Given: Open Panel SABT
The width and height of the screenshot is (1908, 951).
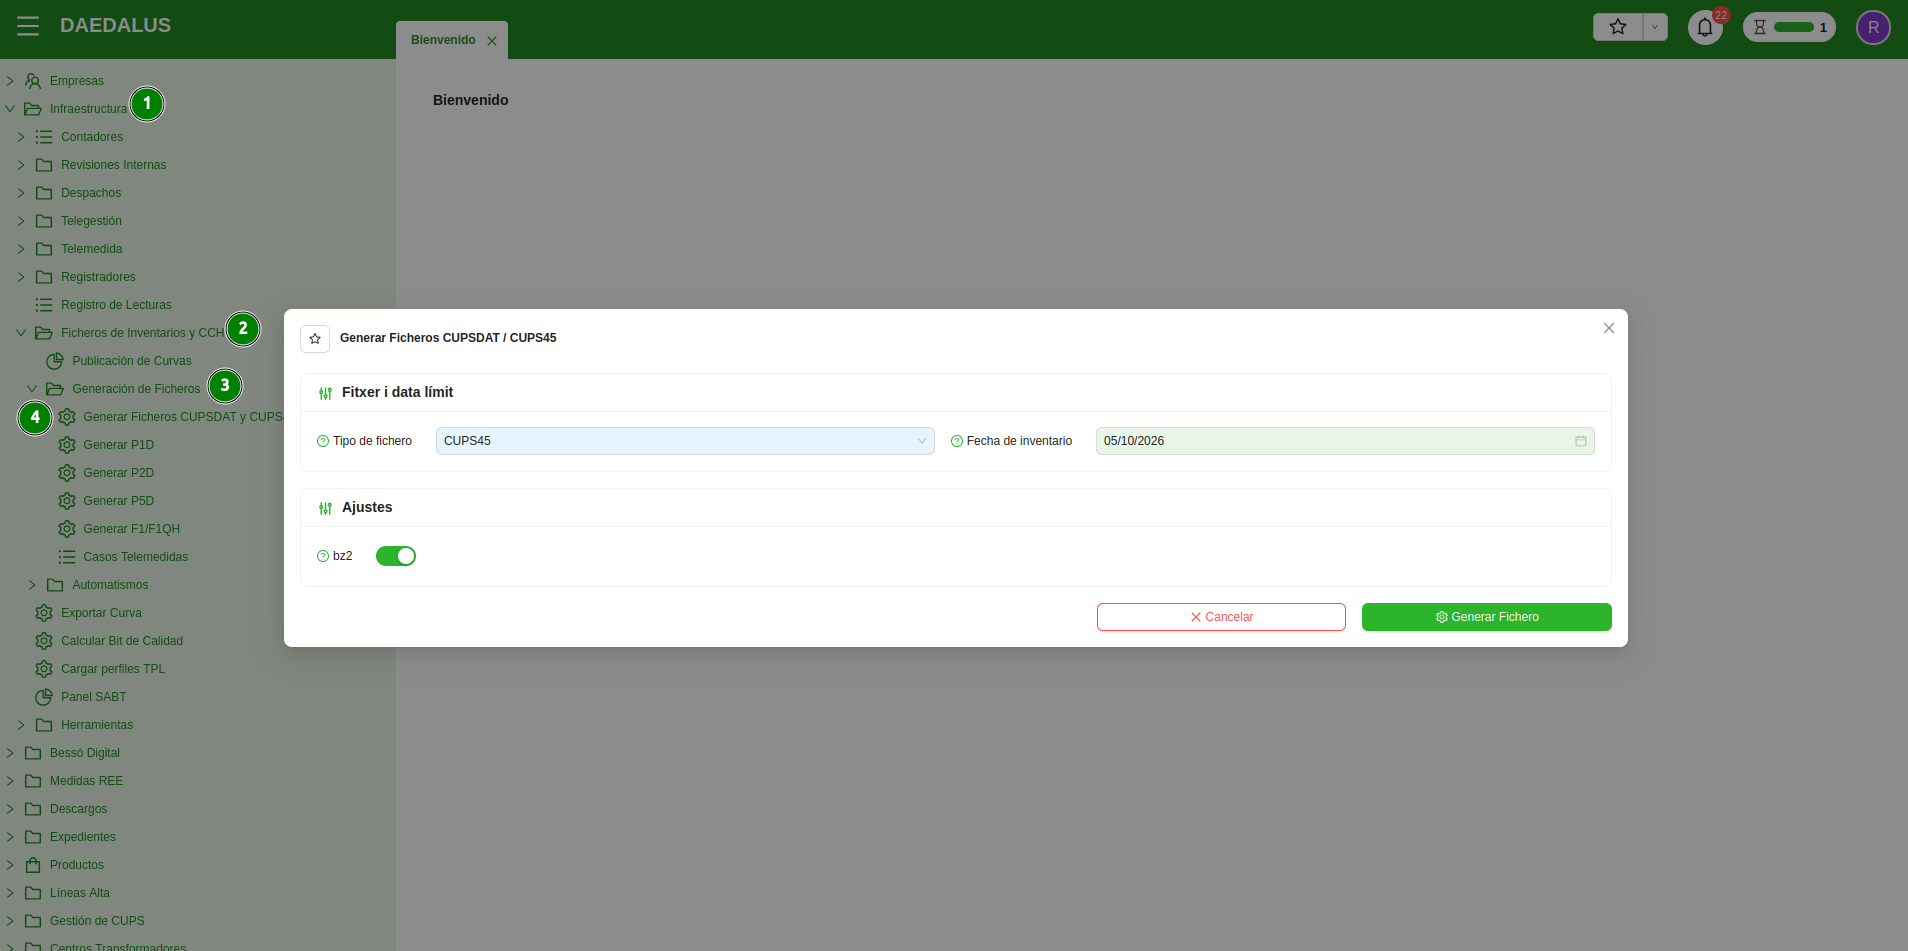Looking at the screenshot, I should (x=93, y=697).
